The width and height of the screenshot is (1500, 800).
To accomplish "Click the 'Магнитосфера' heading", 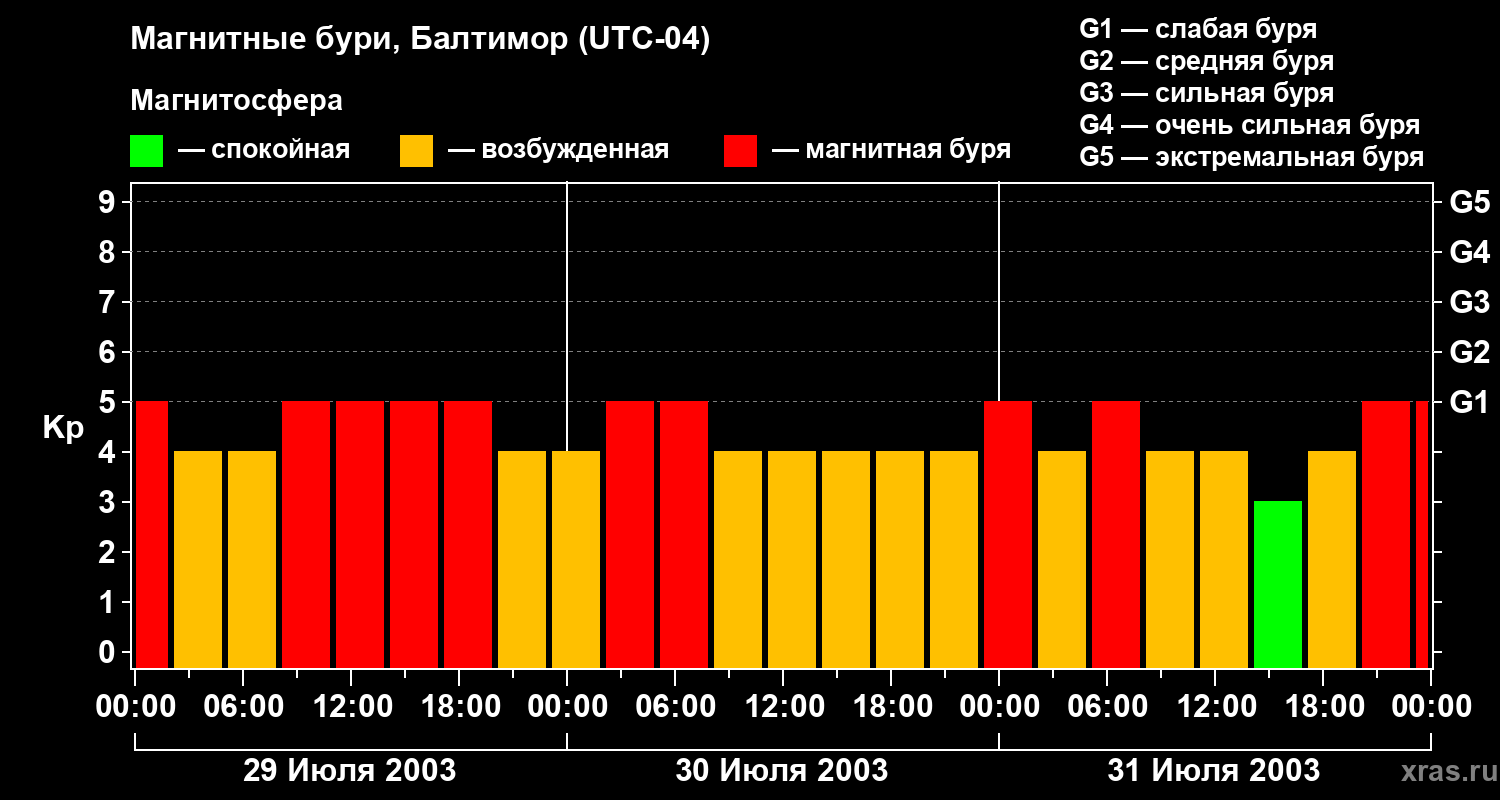I will point(236,101).
